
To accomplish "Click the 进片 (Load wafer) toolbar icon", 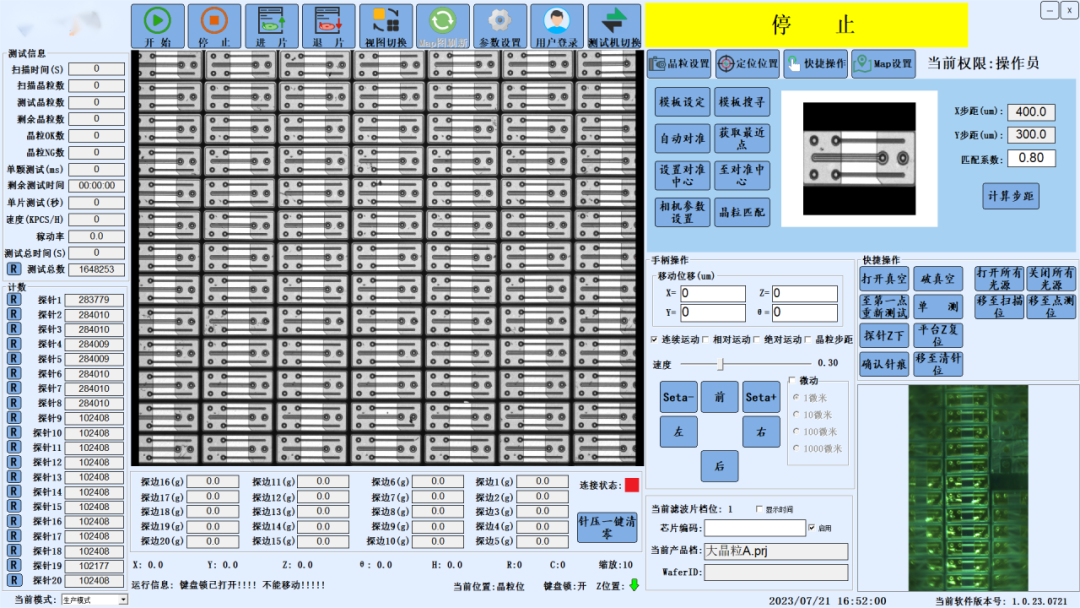I will (271, 26).
